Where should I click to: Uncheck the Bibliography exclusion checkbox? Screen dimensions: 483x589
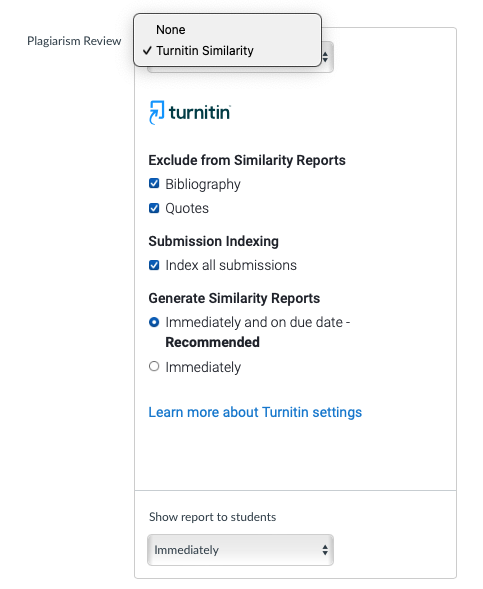154,183
